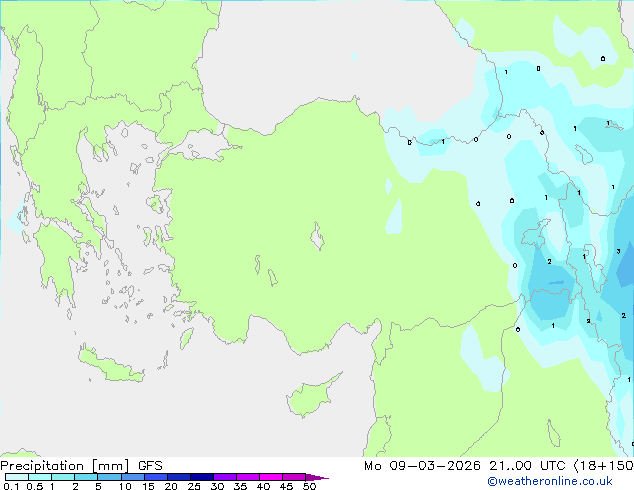
Task: Click the '30' legend scale label
Action: click(x=217, y=486)
